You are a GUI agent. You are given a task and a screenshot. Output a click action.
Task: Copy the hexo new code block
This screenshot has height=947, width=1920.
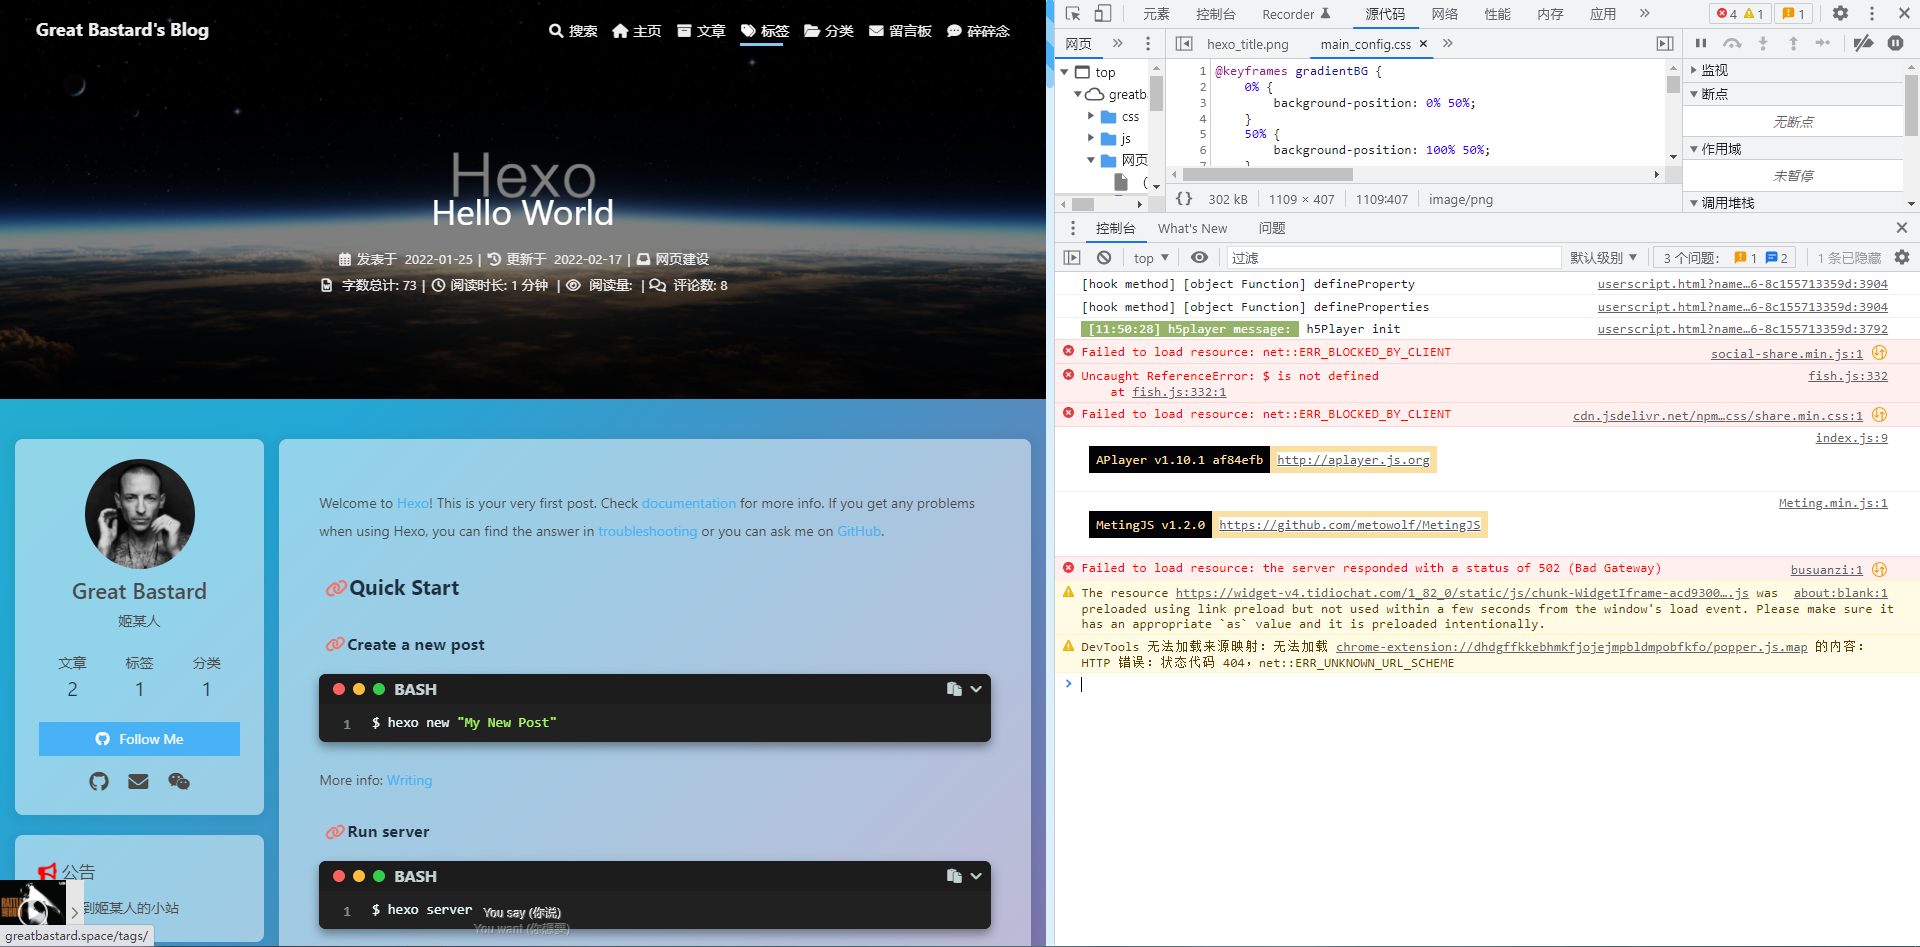click(x=954, y=689)
